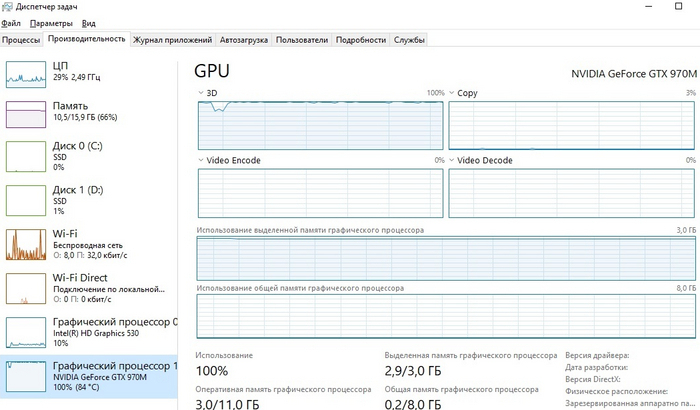Open Диск 0 (C:) performance thumbnail

27,157
